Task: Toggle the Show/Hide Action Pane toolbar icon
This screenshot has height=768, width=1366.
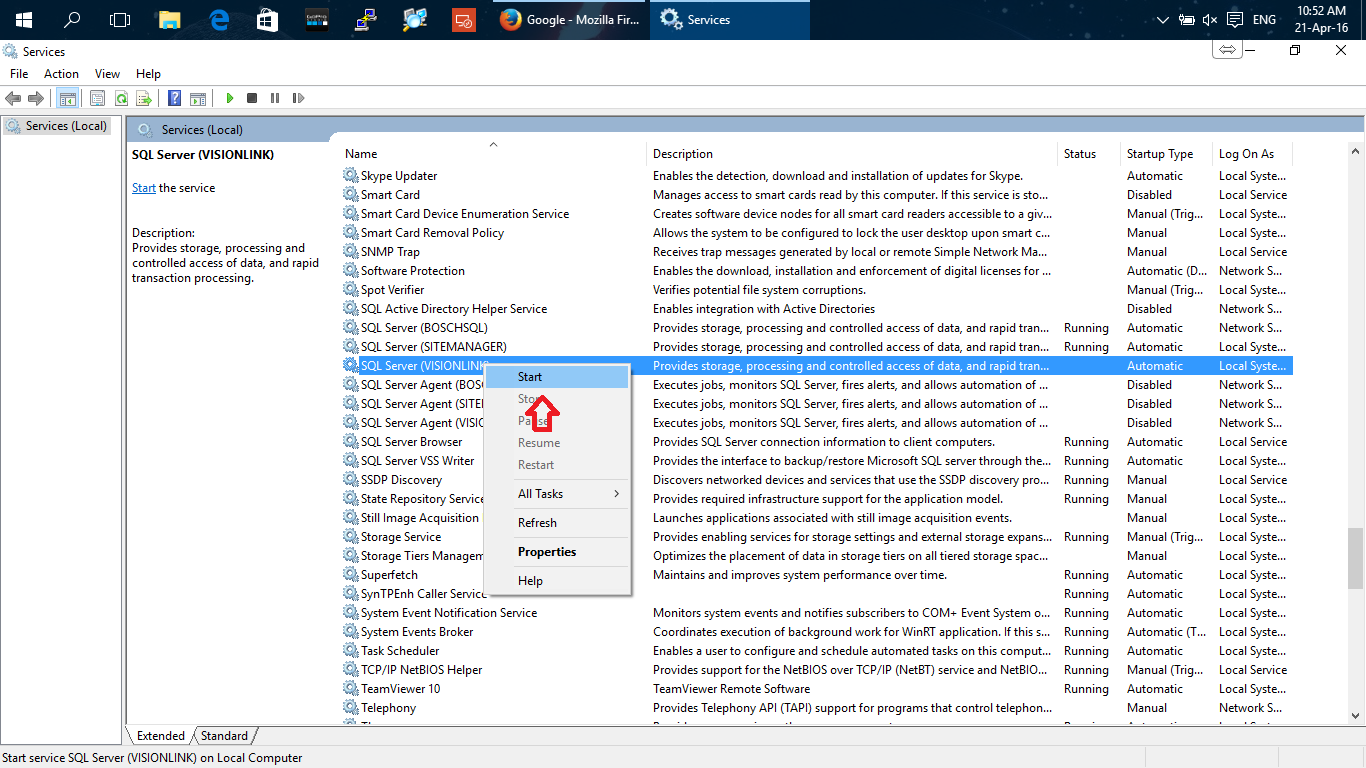Action: pos(198,98)
